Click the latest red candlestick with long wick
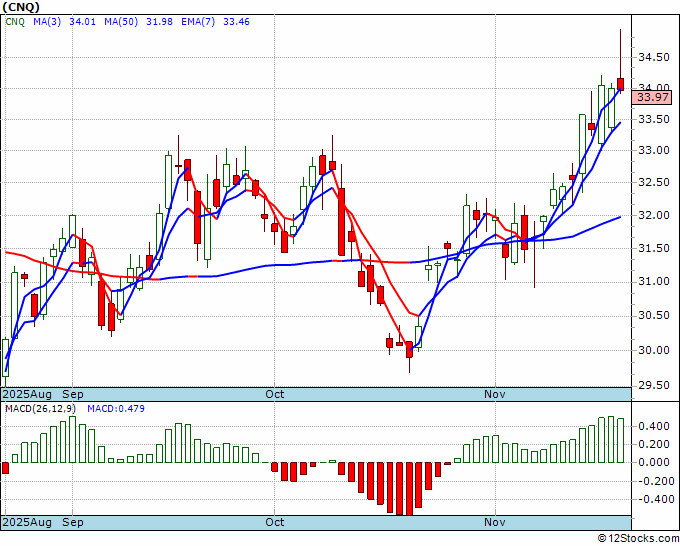This screenshot has width=680, height=546. tap(621, 84)
